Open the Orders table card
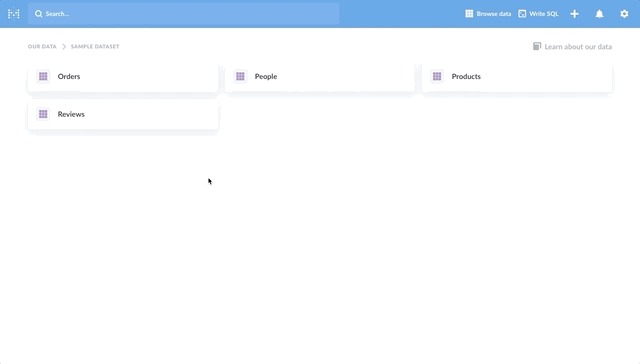 click(x=123, y=77)
